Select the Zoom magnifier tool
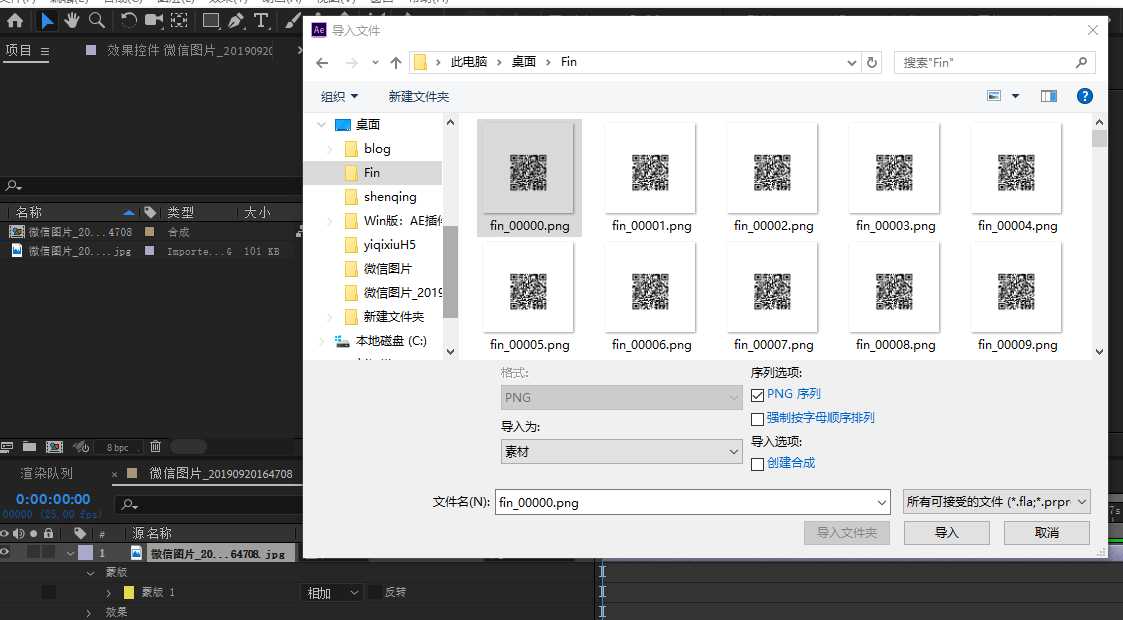1123x620 pixels. coord(97,20)
